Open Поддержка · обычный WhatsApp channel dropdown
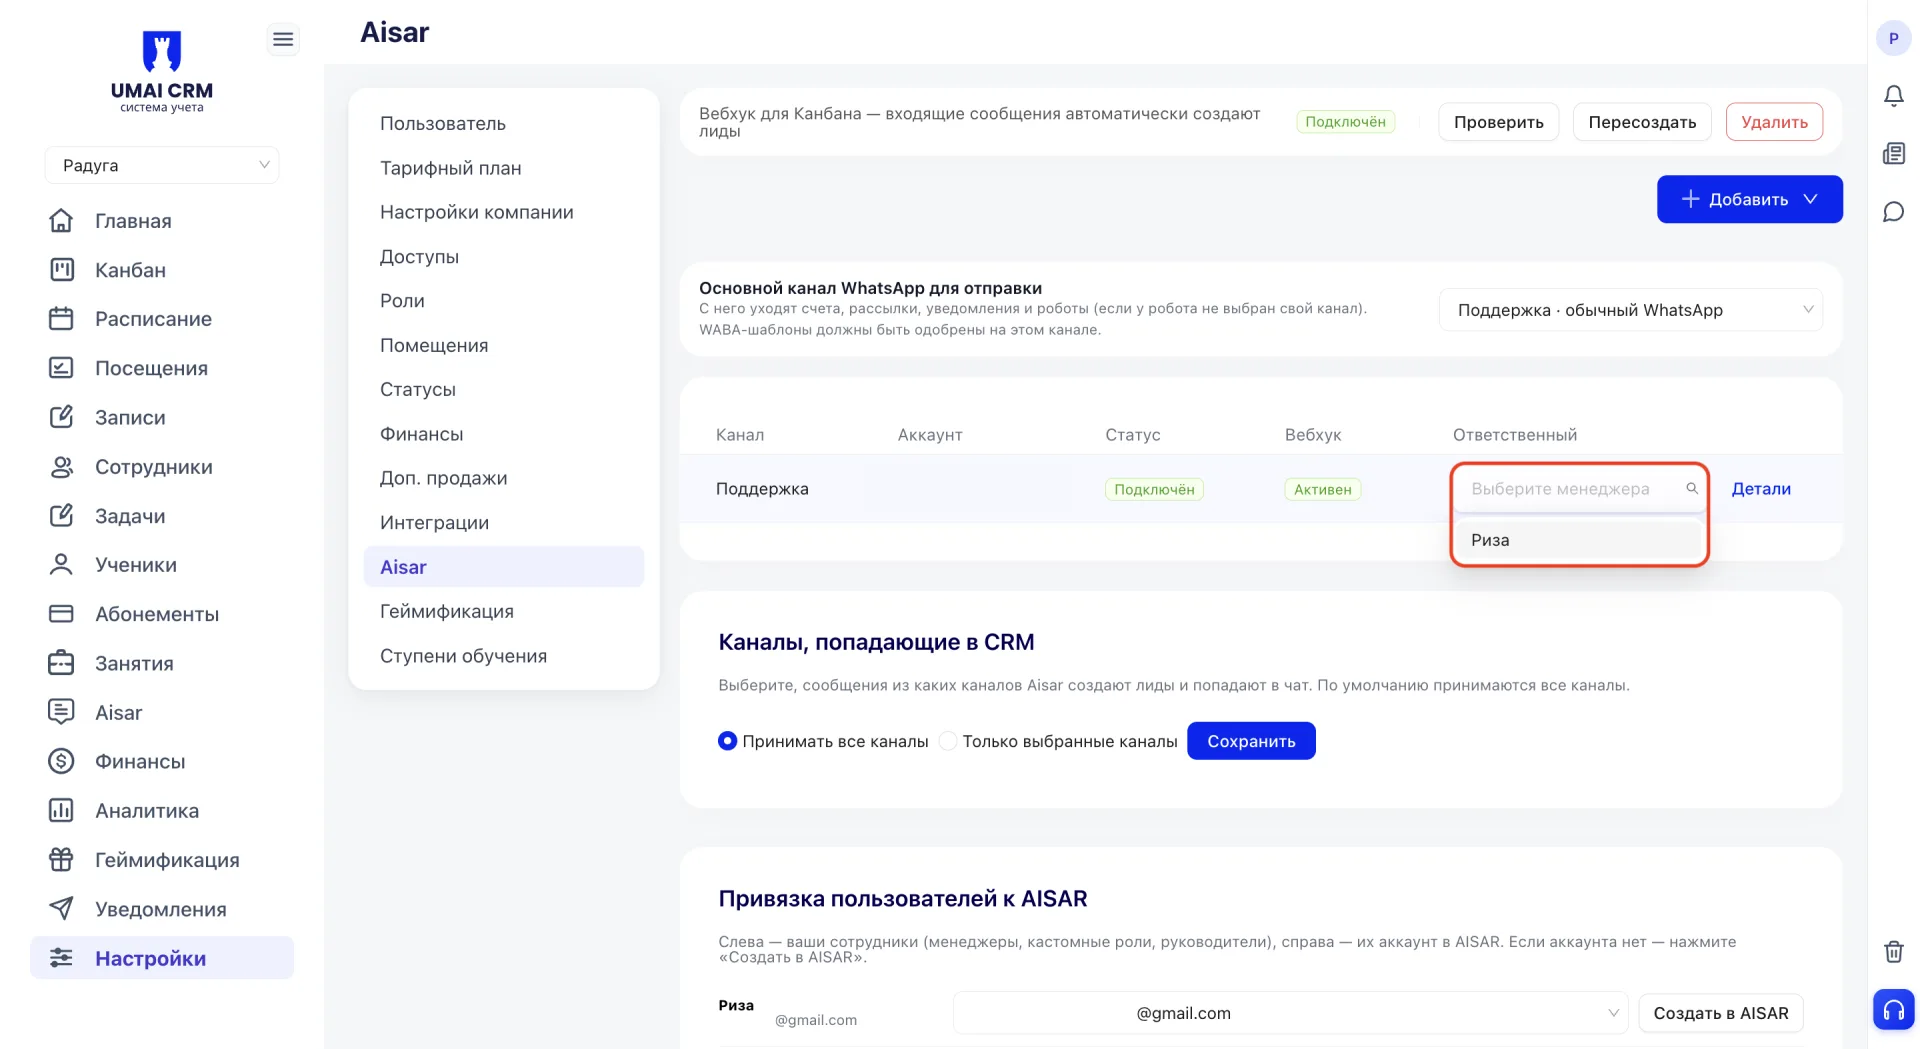The height and width of the screenshot is (1049, 1920). 1630,310
